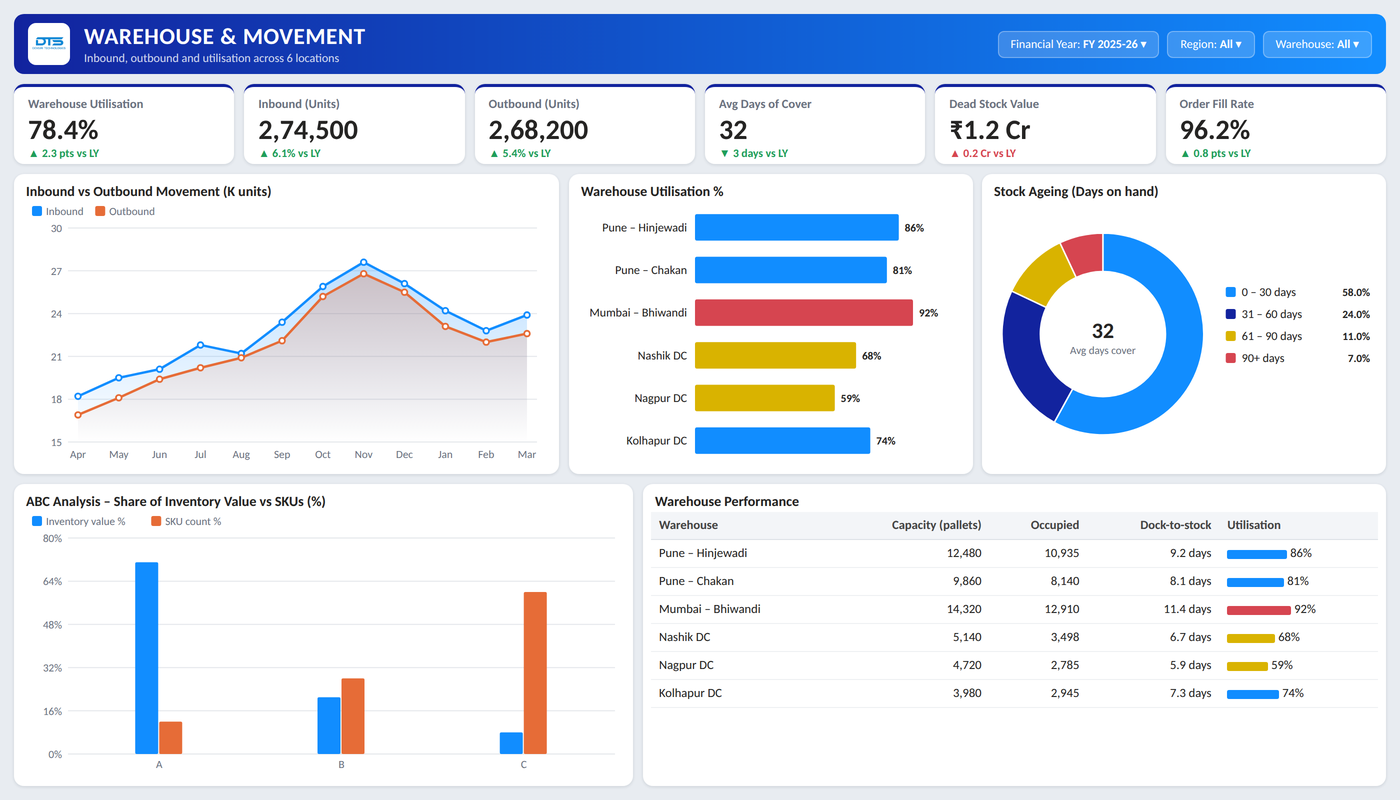Select the Warehouse Utilisation KPI card
1400x800 pixels.
tap(124, 125)
